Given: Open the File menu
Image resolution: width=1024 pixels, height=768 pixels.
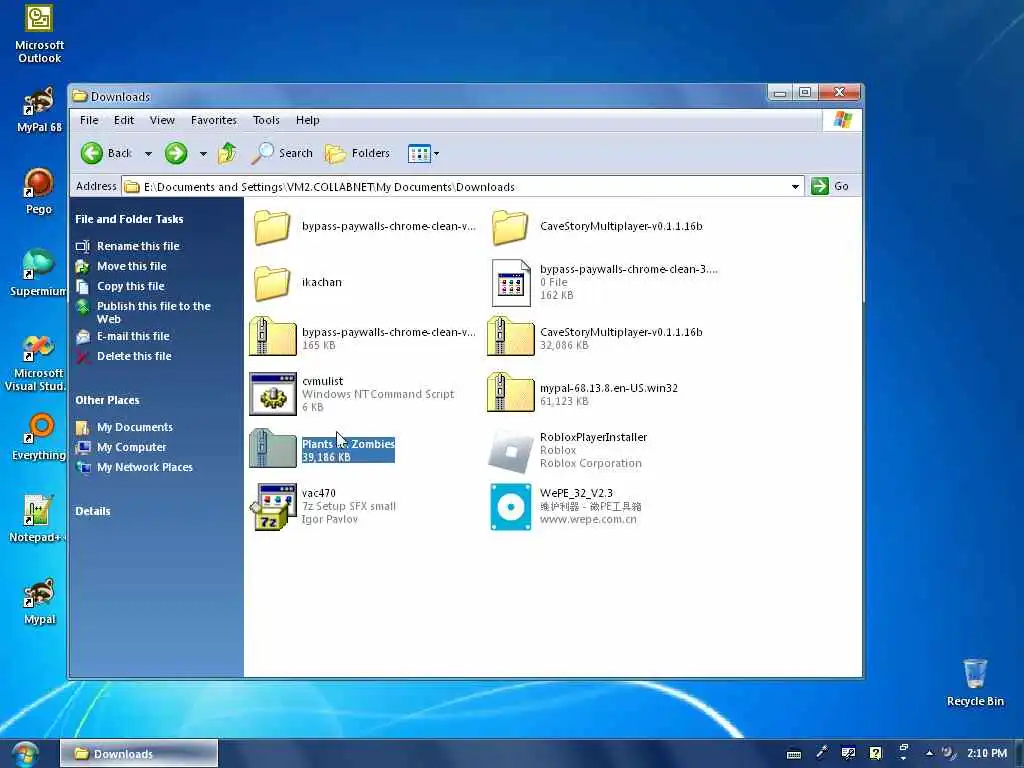Looking at the screenshot, I should click(89, 120).
